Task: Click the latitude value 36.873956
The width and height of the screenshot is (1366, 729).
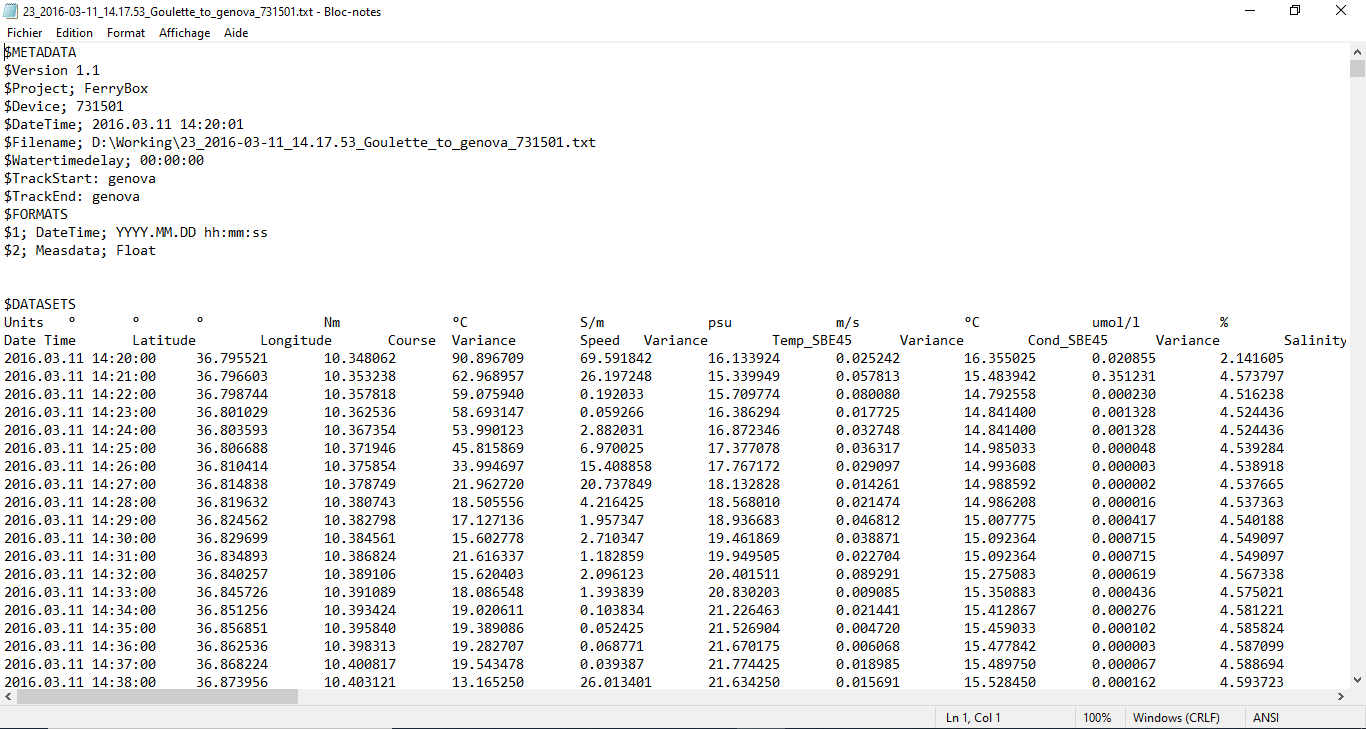Action: click(x=232, y=682)
